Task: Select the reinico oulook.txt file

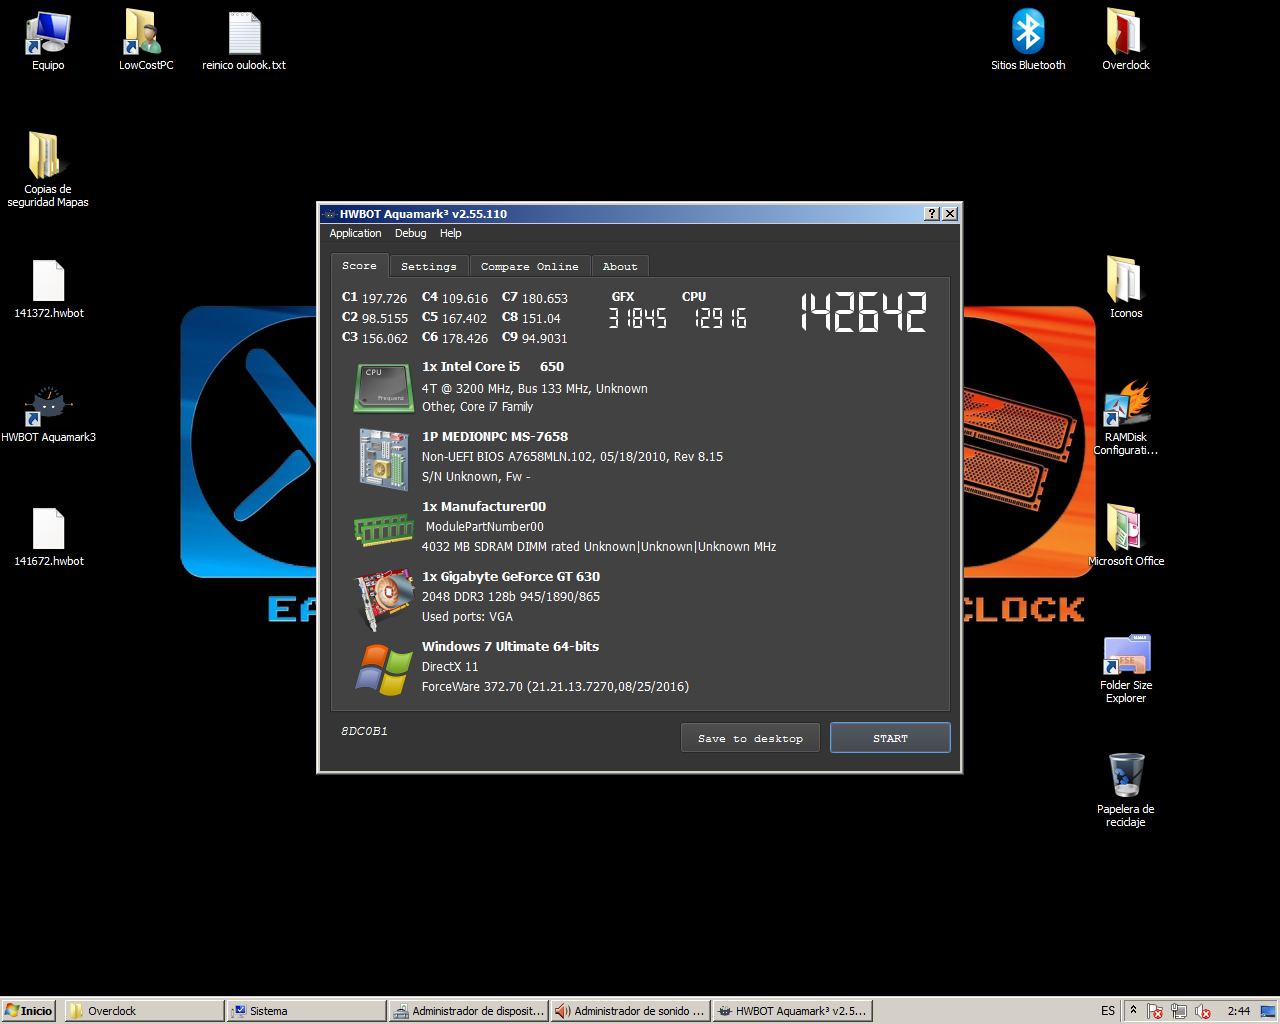Action: (244, 40)
